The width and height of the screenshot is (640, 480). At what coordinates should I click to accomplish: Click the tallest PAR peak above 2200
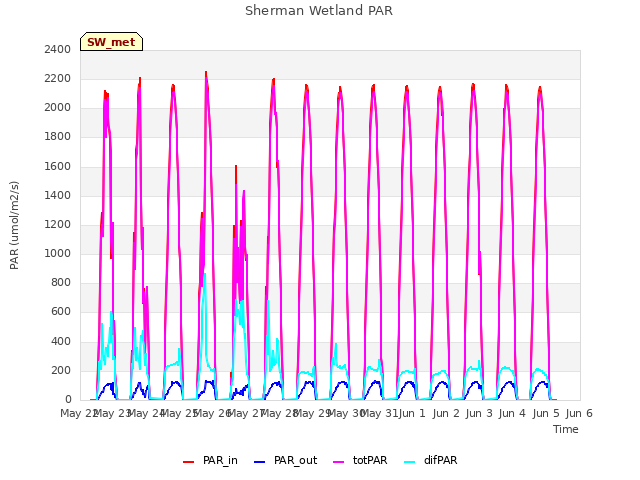click(206, 73)
